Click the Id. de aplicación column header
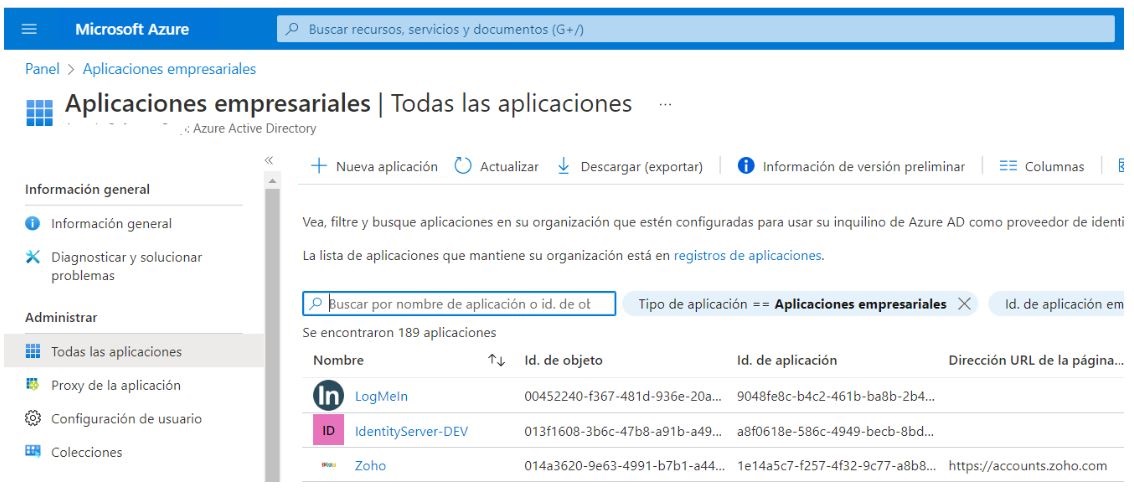Image resolution: width=1134 pixels, height=492 pixels. click(x=787, y=360)
